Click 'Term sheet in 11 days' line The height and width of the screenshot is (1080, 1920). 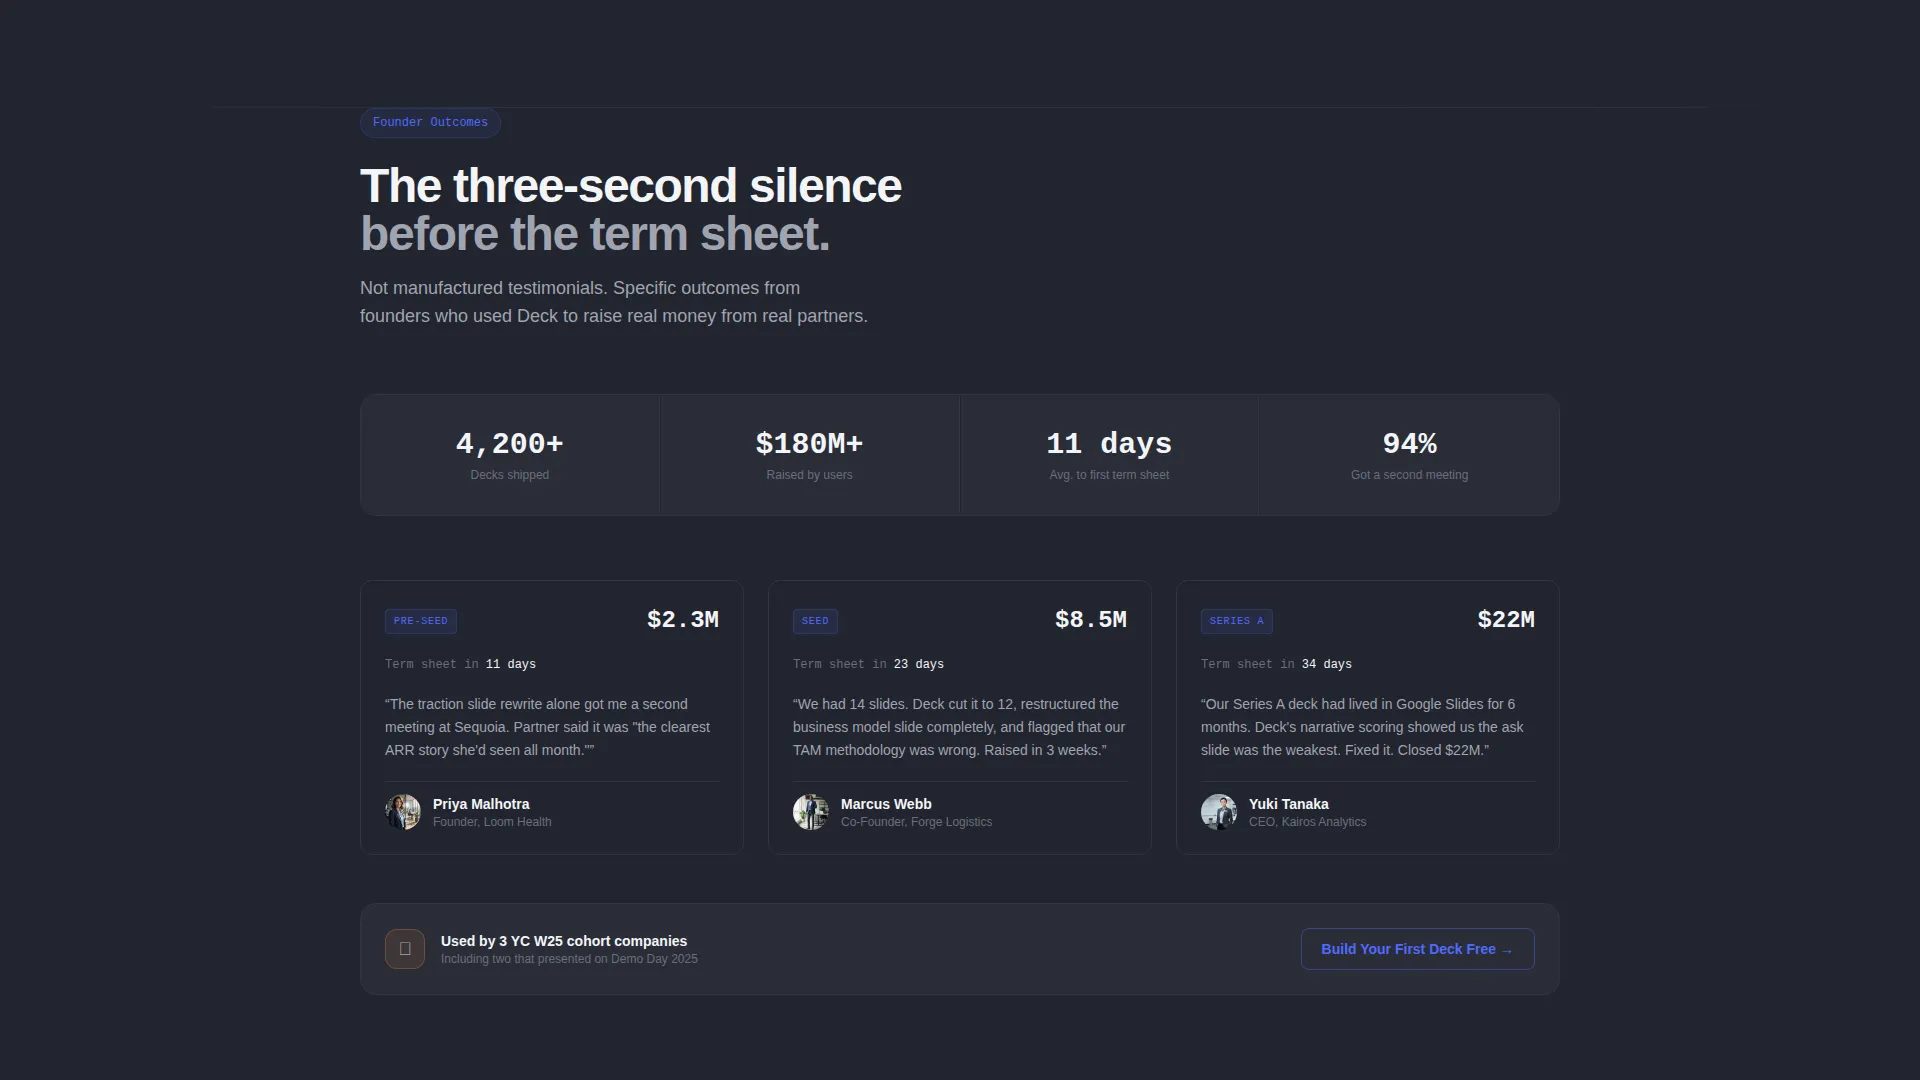[460, 665]
